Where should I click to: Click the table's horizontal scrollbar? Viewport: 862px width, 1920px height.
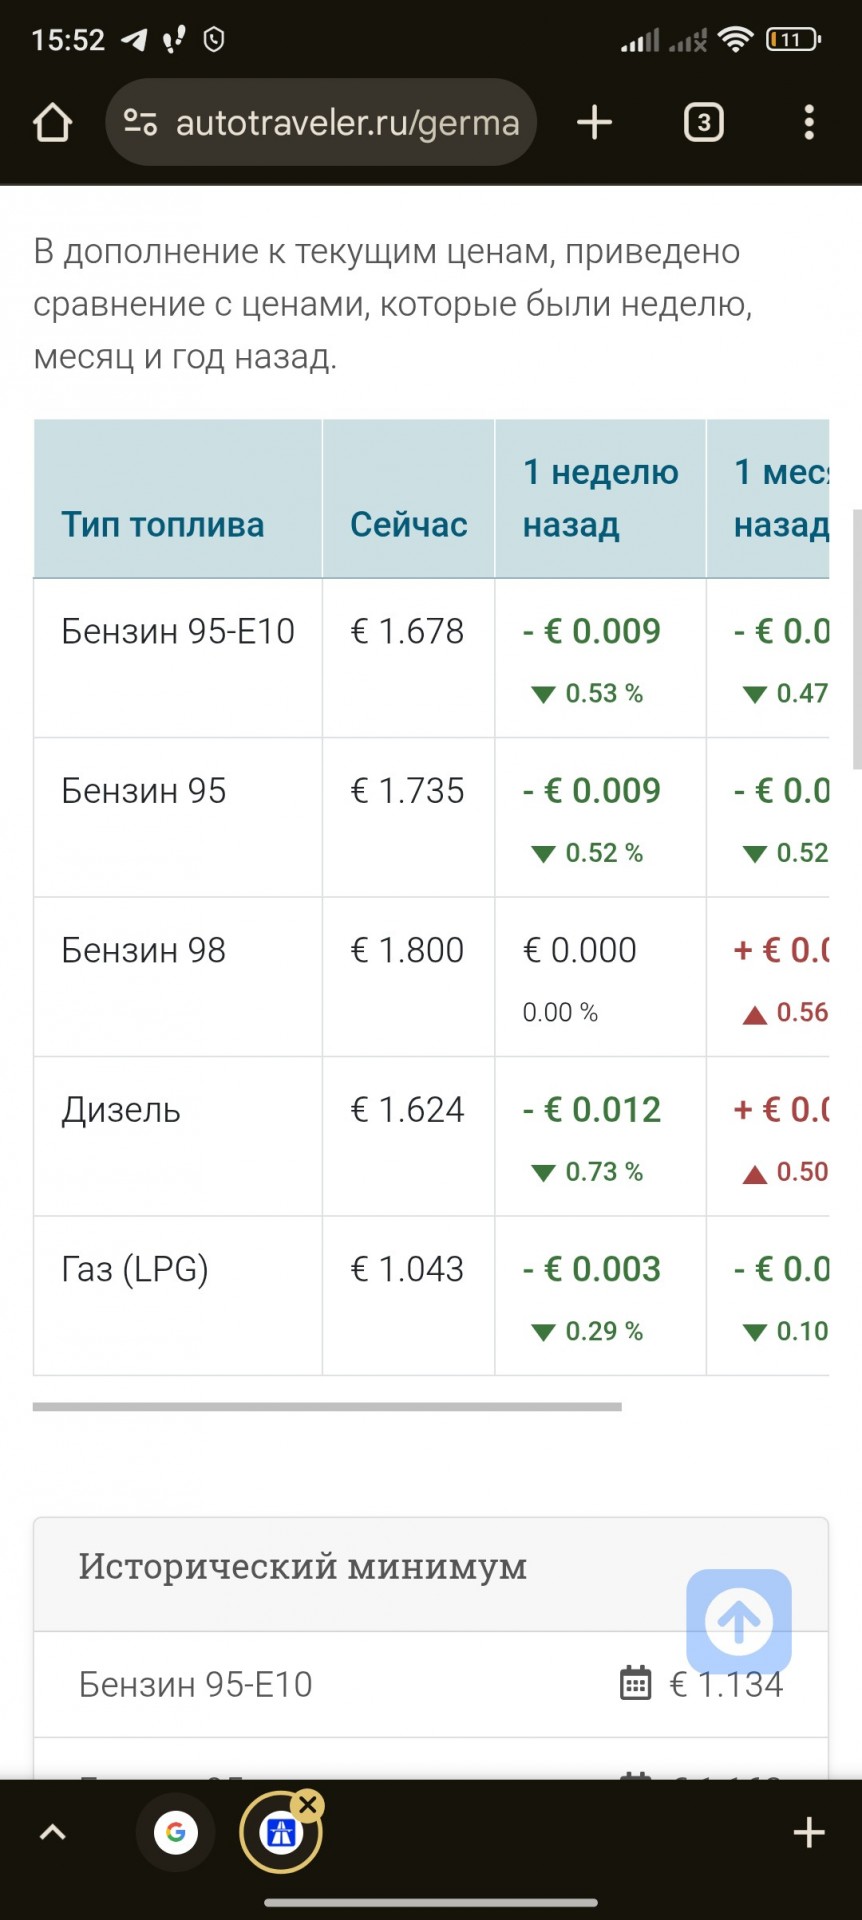coord(327,1406)
